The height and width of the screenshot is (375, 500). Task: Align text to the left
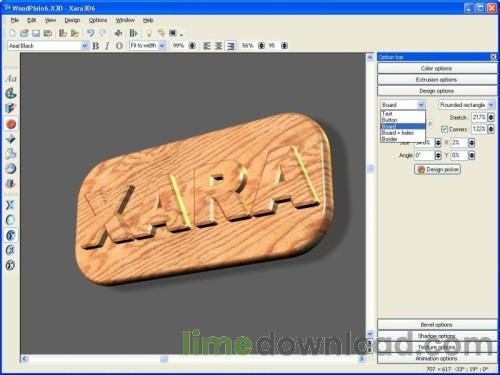pos(207,46)
